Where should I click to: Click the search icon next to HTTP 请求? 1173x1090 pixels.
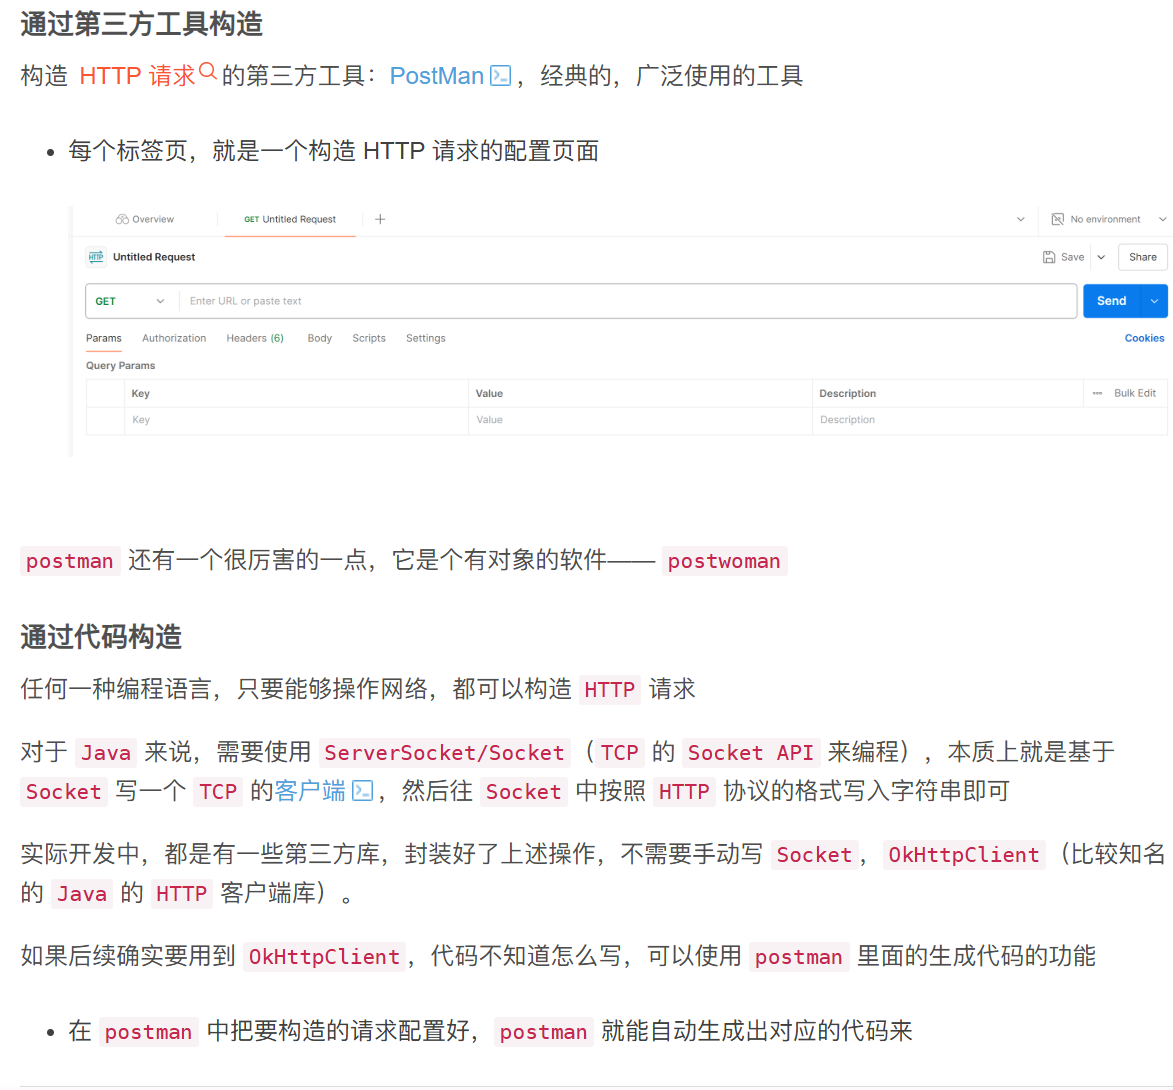pos(207,70)
